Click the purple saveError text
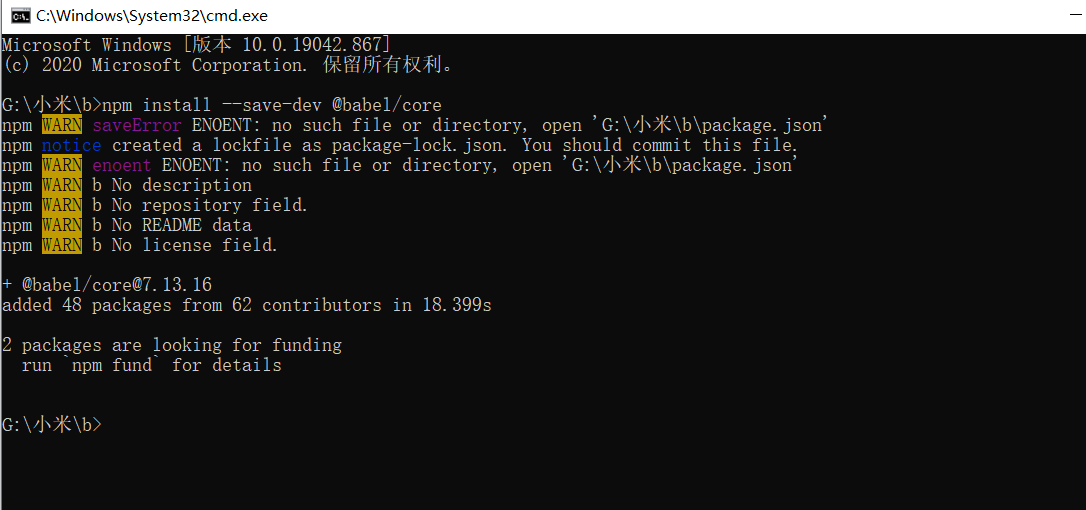This screenshot has height=510, width=1086. tap(137, 125)
